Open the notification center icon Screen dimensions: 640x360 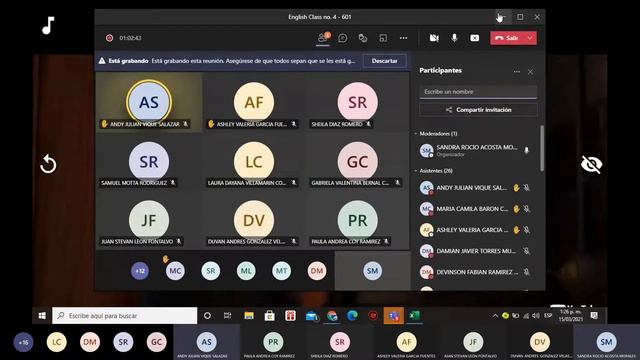click(x=594, y=316)
